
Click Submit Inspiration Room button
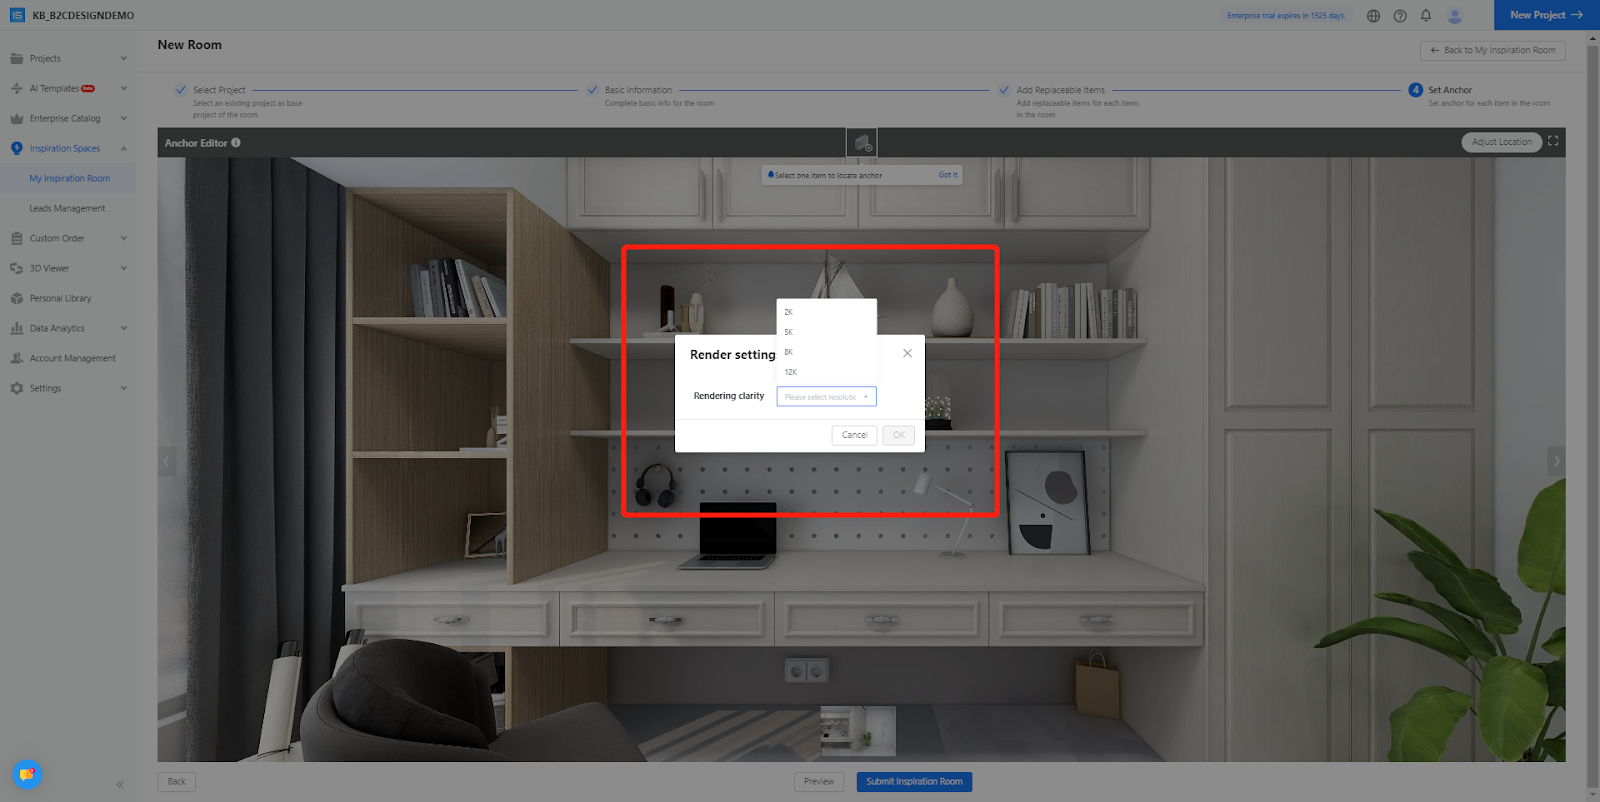pos(914,782)
